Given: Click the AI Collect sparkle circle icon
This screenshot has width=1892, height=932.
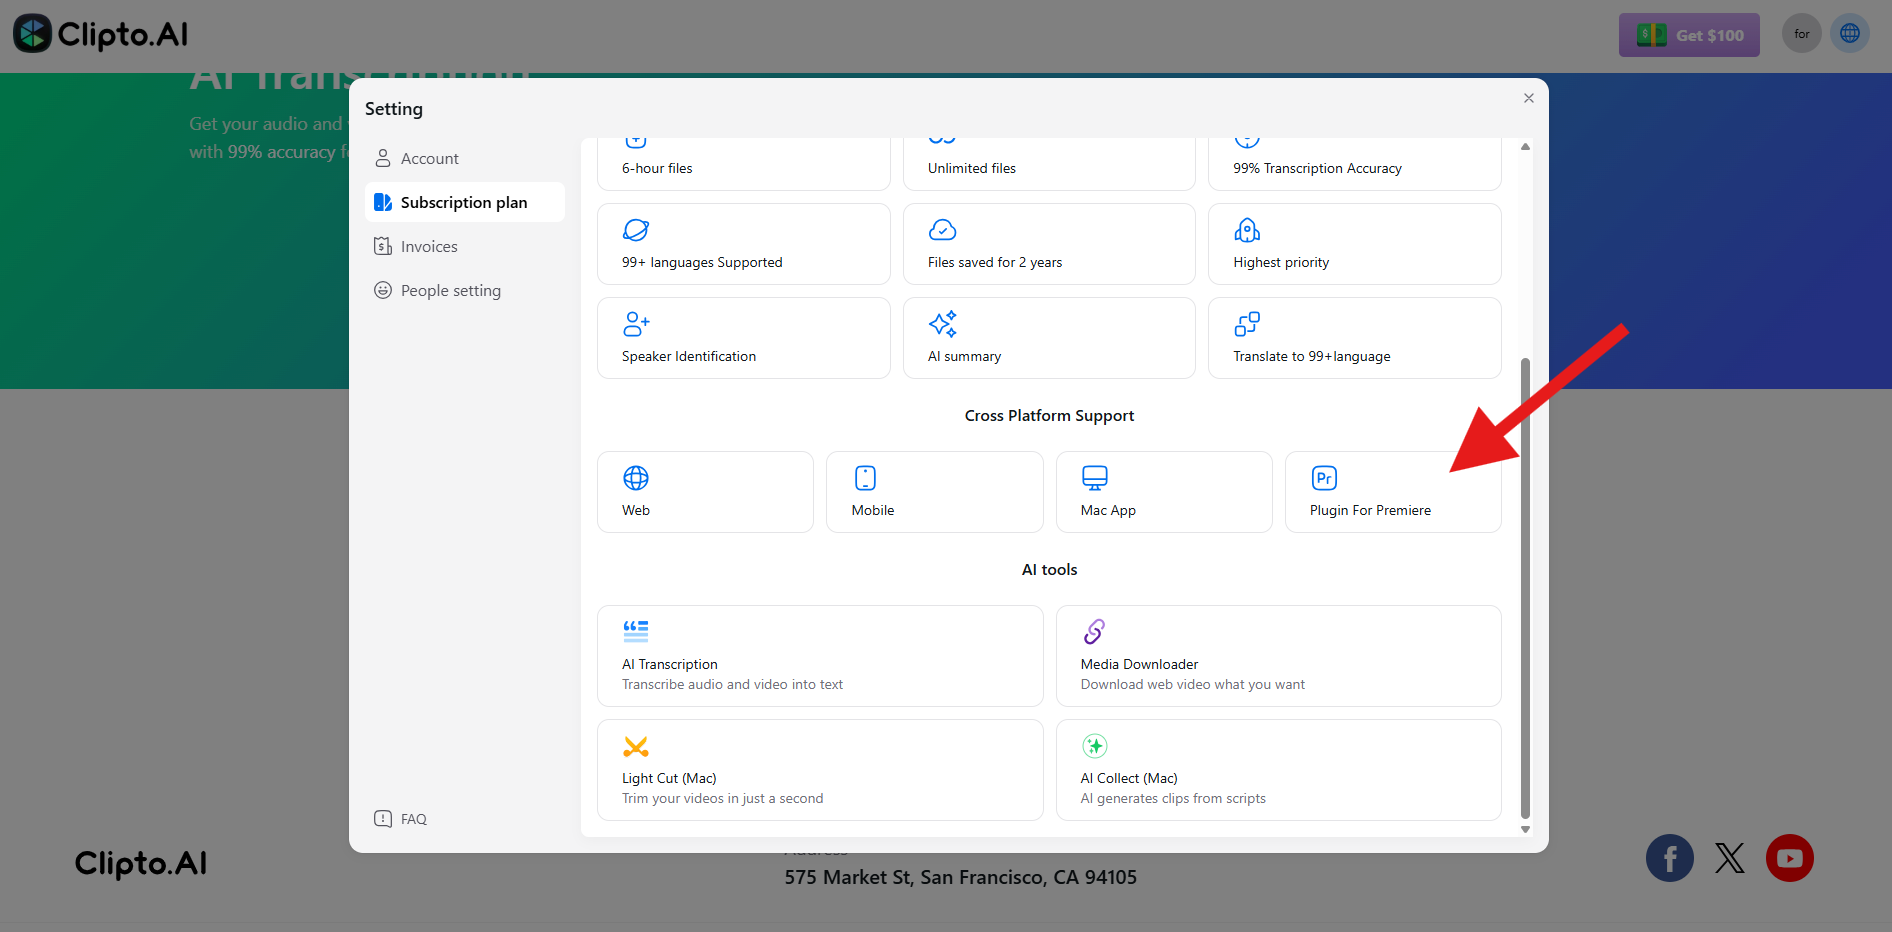Looking at the screenshot, I should point(1095,746).
